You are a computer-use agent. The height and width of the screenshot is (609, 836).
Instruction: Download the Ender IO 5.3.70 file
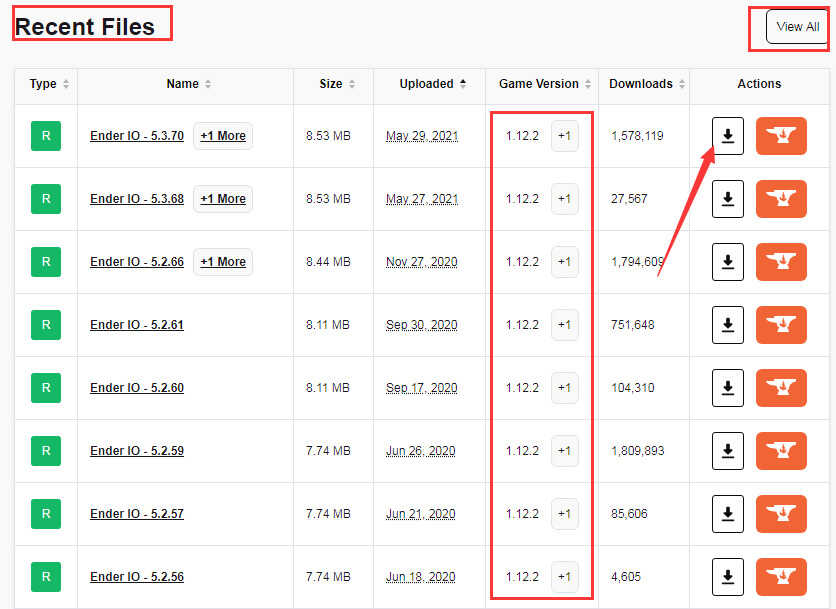point(728,136)
